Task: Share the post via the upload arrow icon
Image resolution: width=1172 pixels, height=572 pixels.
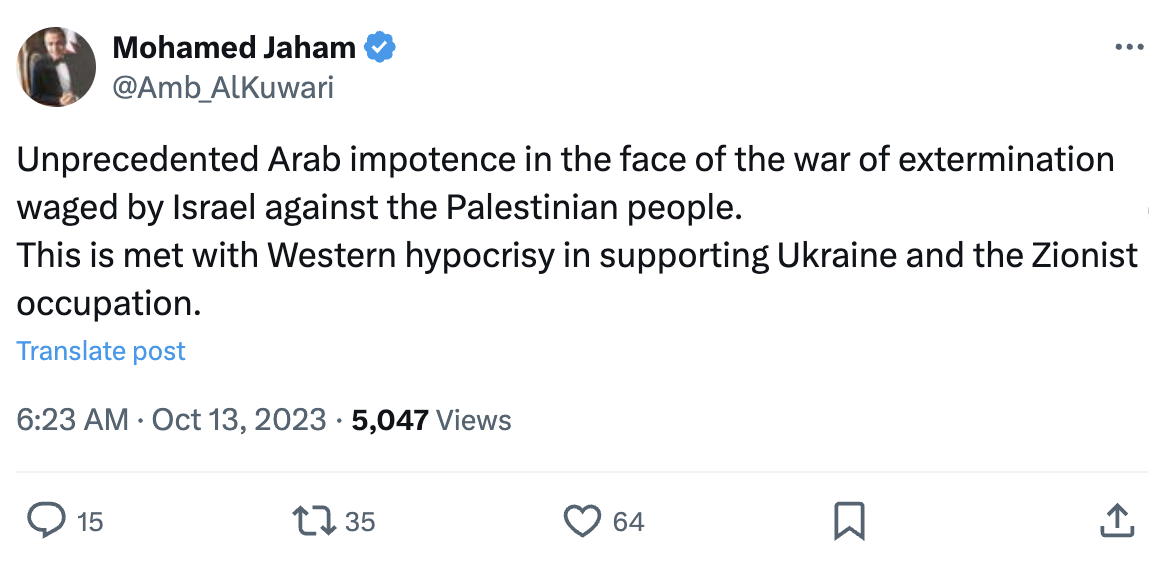Action: [x=1115, y=520]
